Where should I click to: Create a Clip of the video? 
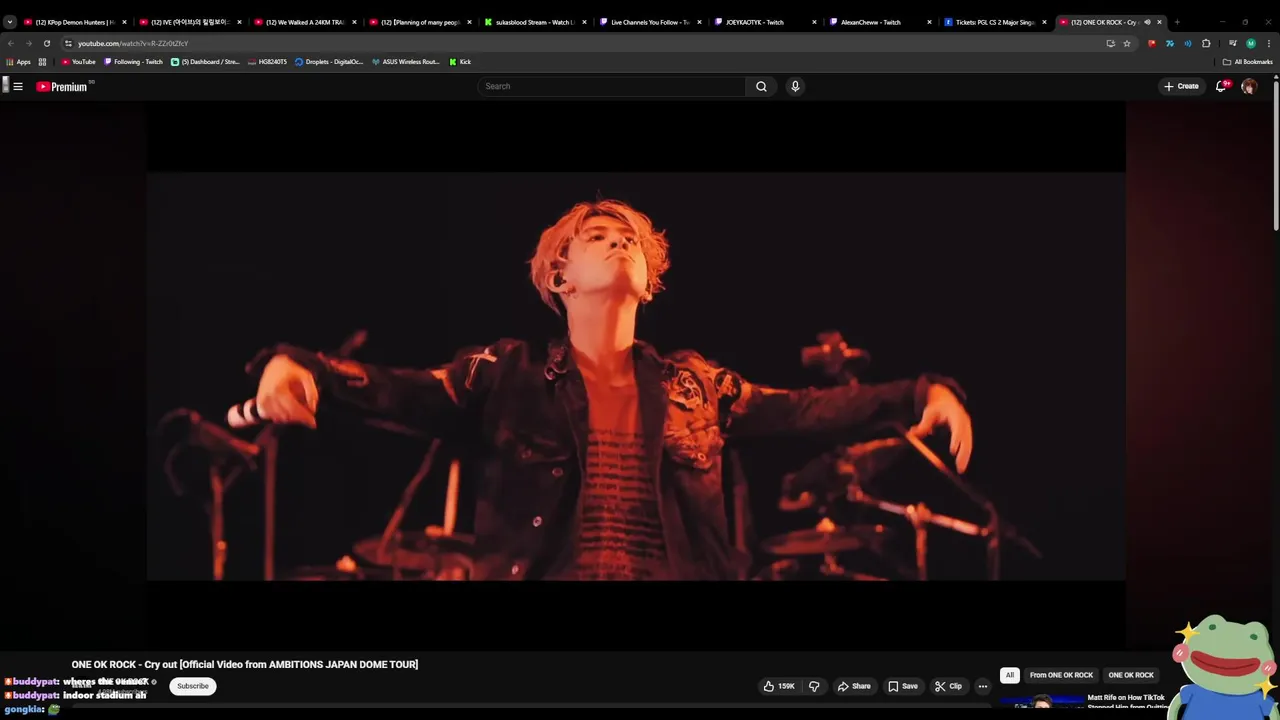948,686
